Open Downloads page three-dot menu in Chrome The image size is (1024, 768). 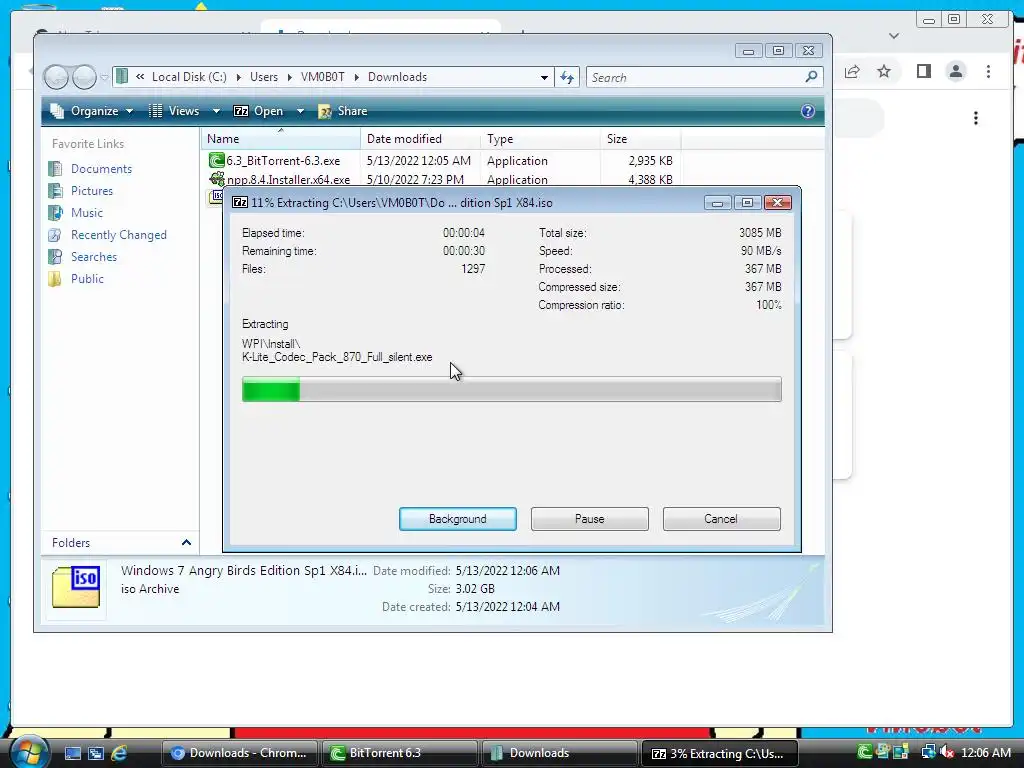(976, 118)
